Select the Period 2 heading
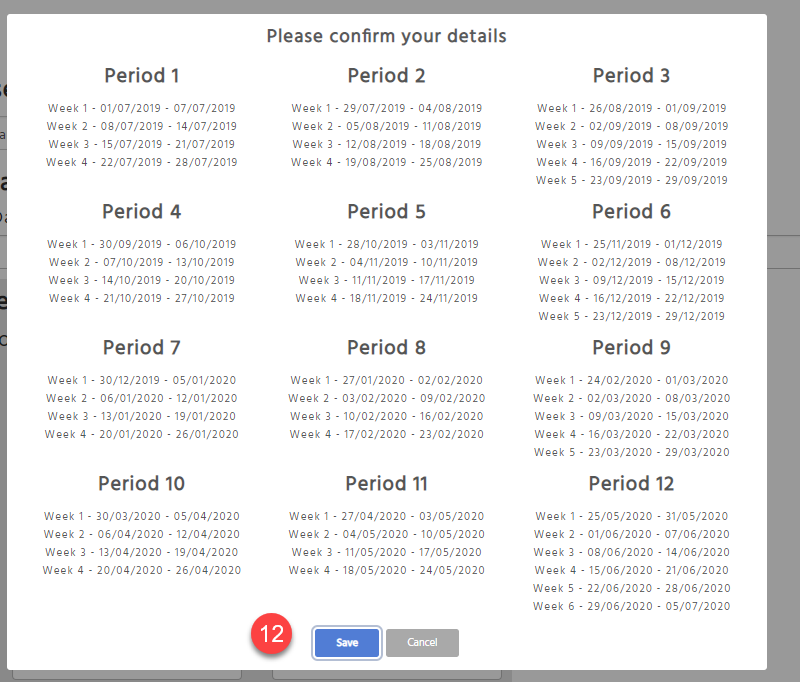The image size is (800, 682). [x=386, y=75]
